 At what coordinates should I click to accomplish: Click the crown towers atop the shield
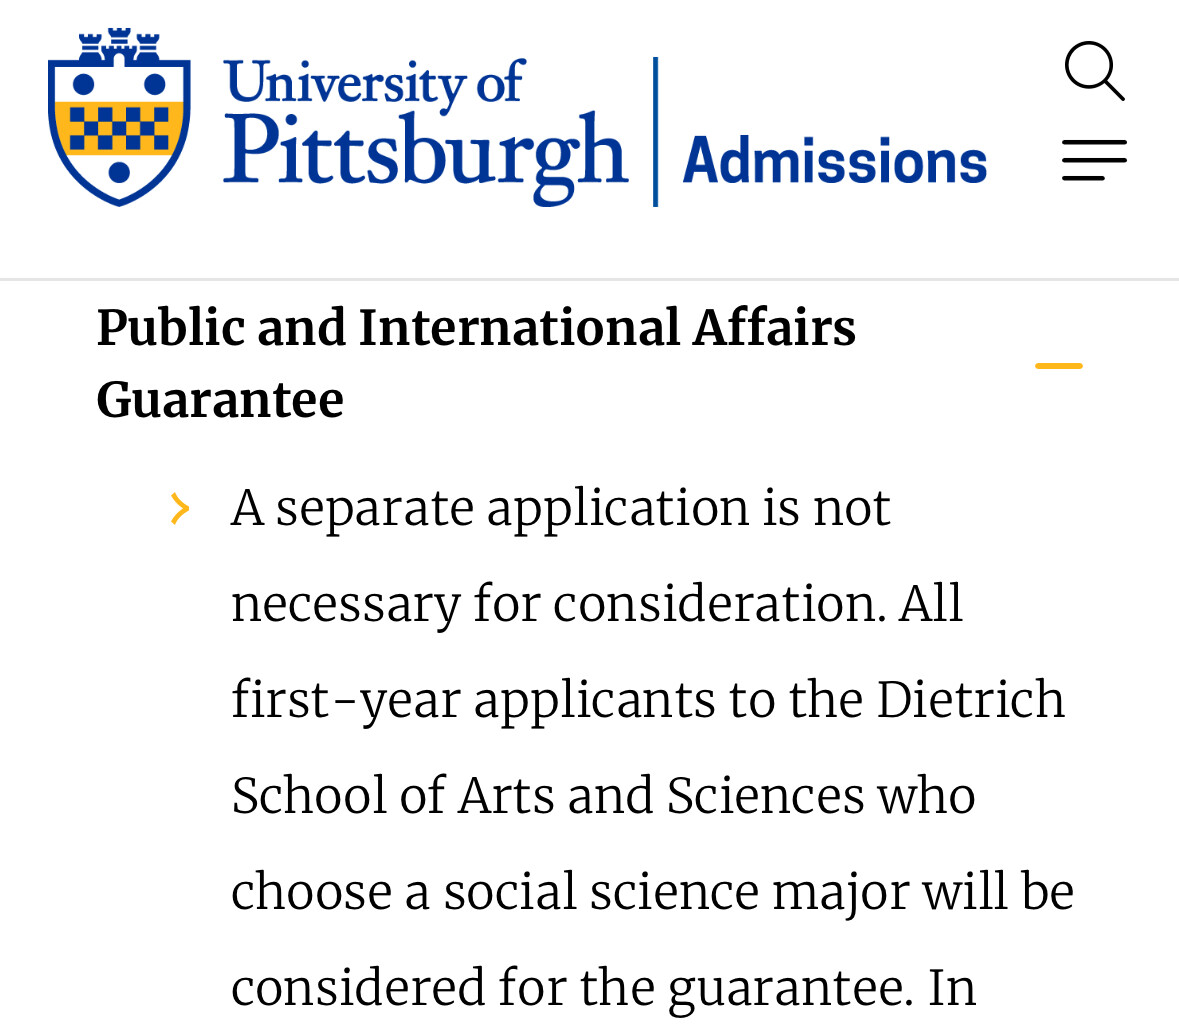click(x=119, y=45)
